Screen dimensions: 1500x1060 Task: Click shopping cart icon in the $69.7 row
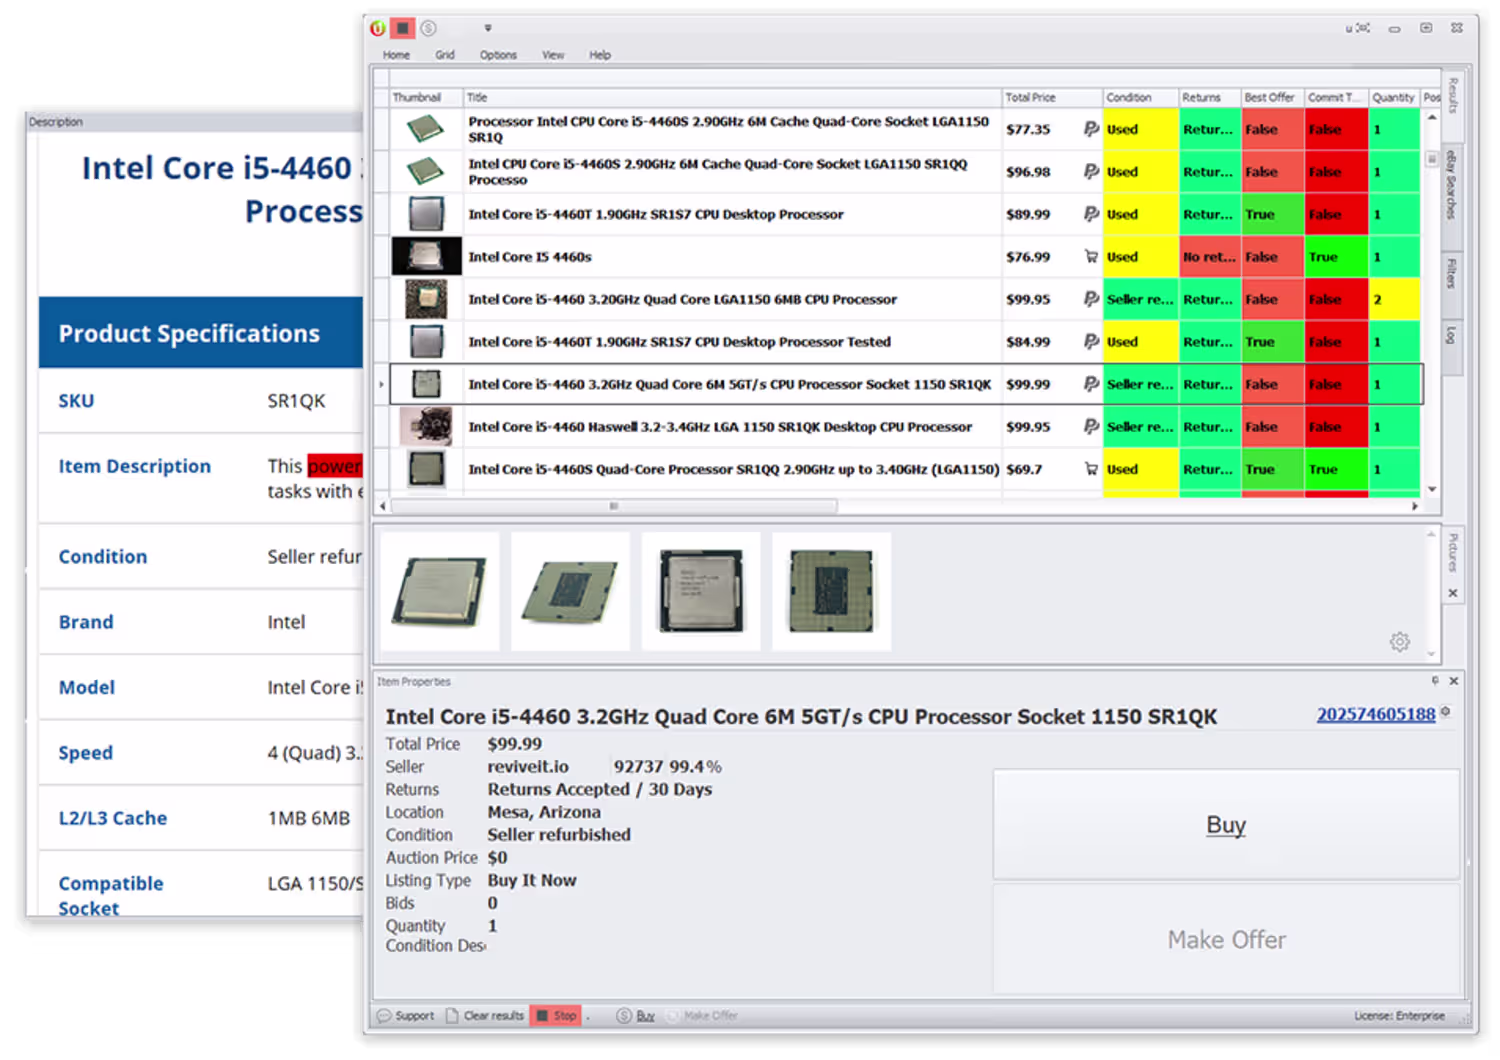point(1091,469)
